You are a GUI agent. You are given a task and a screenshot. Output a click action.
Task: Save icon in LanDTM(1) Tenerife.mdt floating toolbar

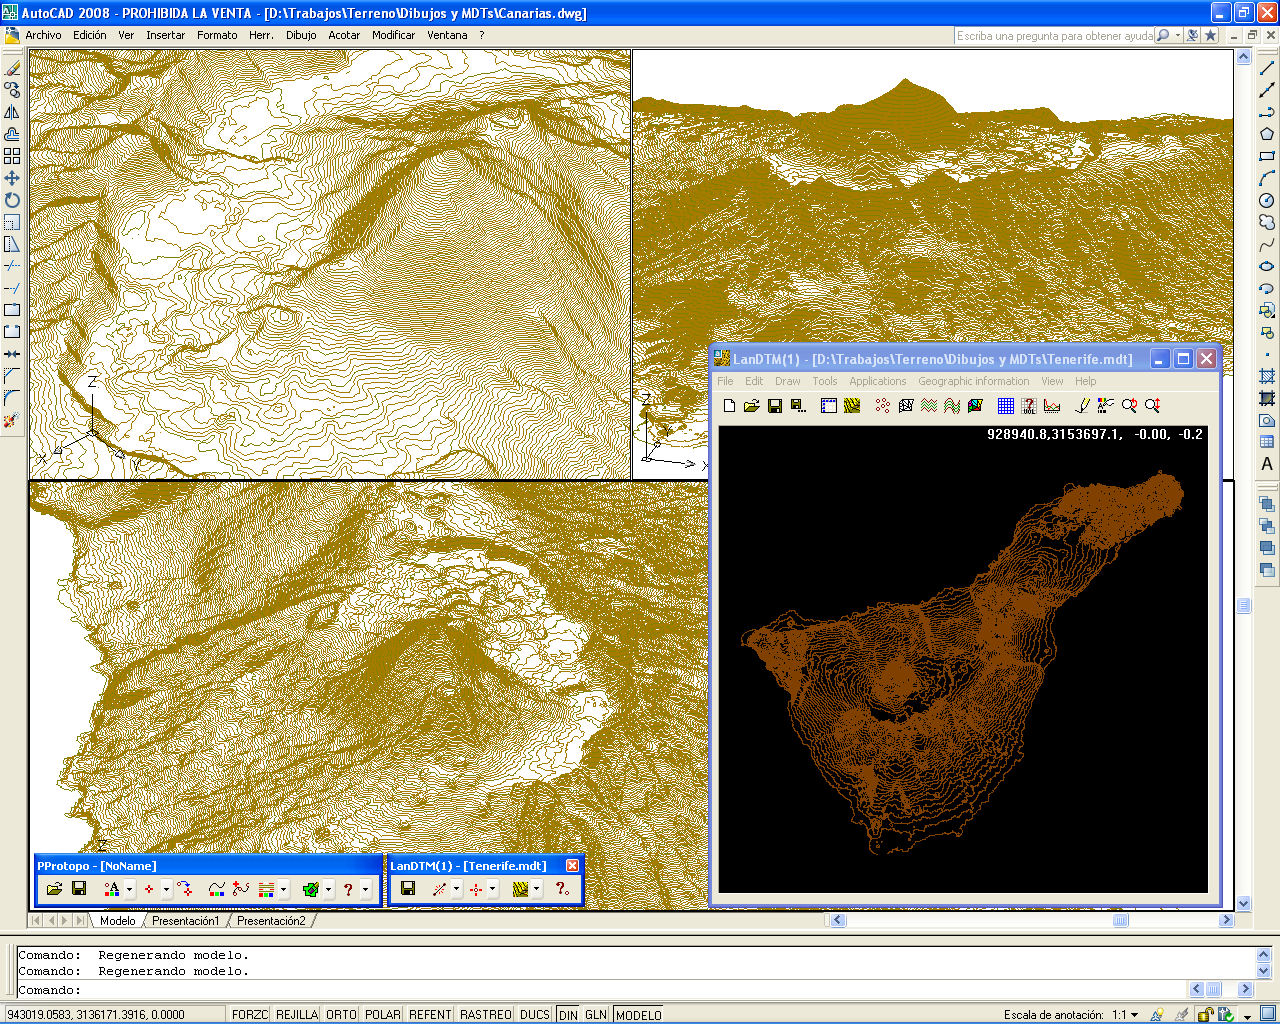tap(408, 889)
